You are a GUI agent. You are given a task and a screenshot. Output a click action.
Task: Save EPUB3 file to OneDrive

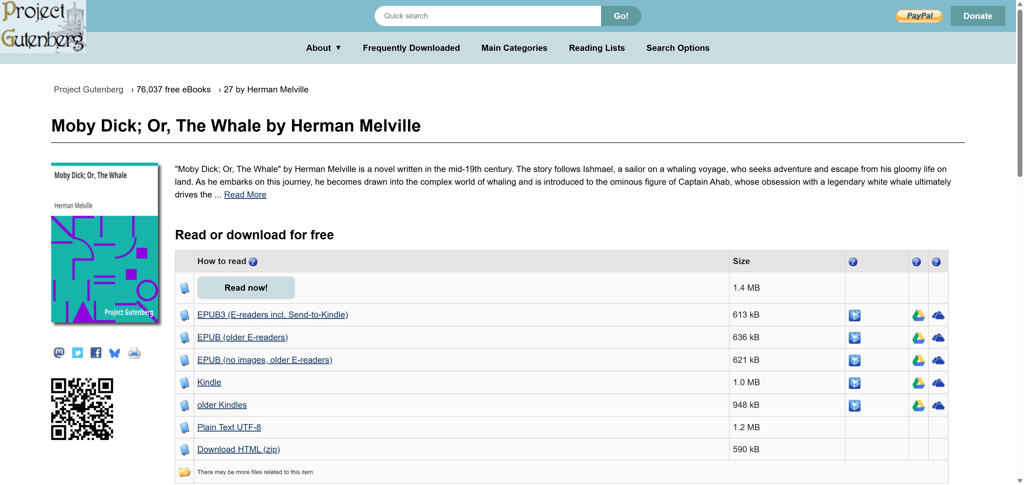pyautogui.click(x=938, y=315)
